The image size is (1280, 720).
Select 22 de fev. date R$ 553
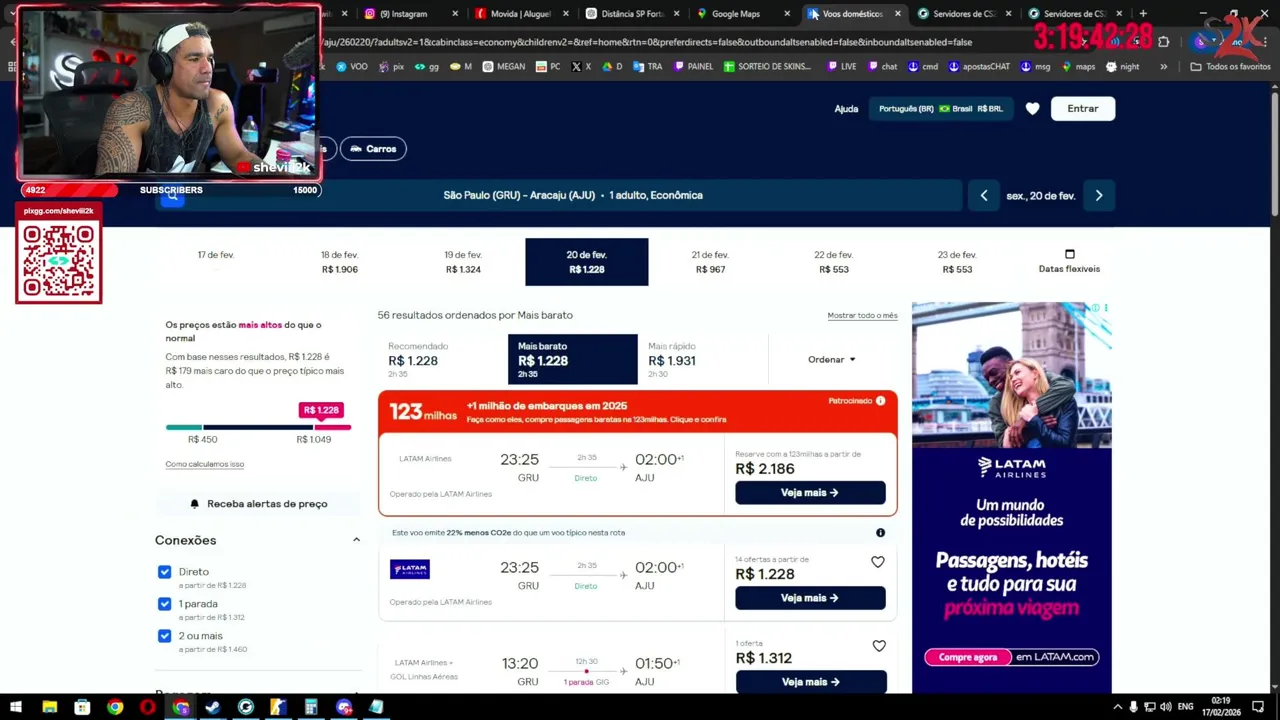pyautogui.click(x=833, y=262)
